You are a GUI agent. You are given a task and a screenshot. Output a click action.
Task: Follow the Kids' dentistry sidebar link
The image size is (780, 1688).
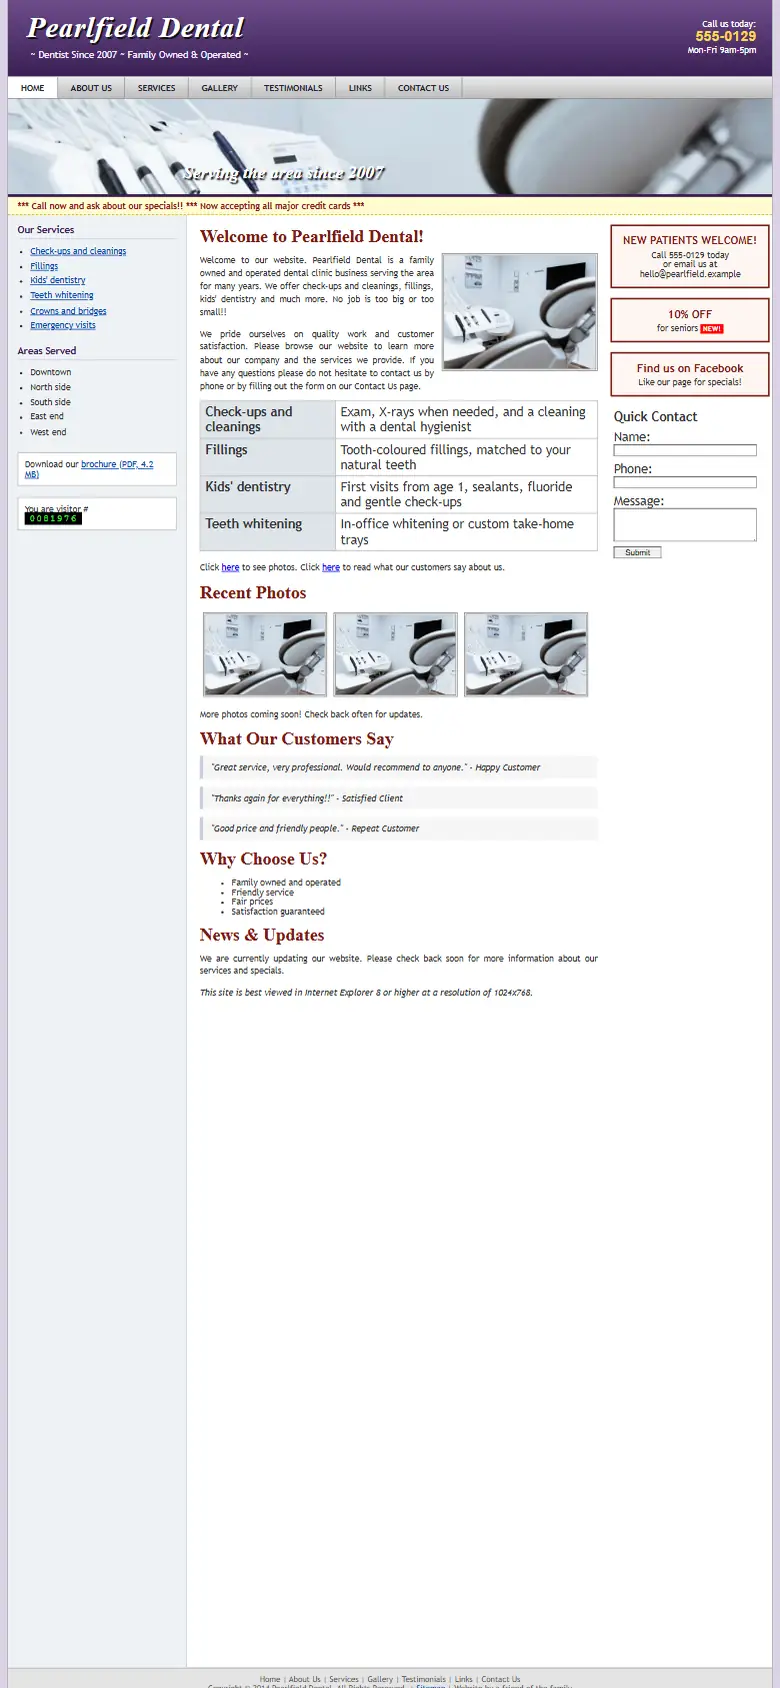pos(58,281)
